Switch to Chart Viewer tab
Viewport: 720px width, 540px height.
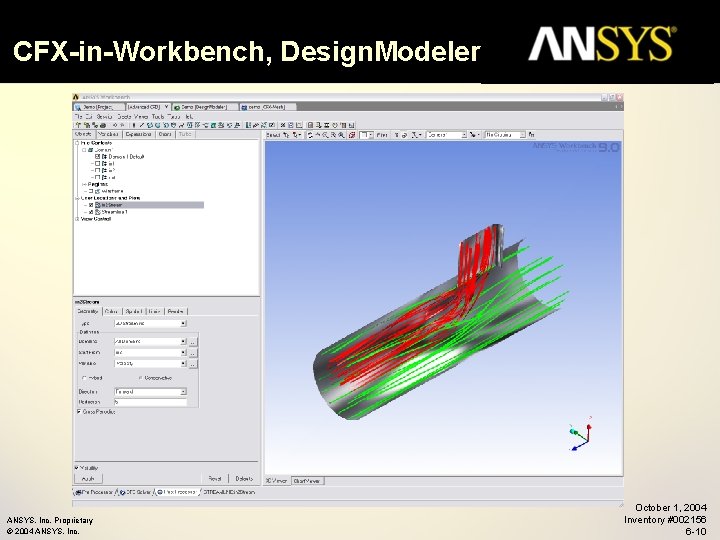click(x=307, y=481)
